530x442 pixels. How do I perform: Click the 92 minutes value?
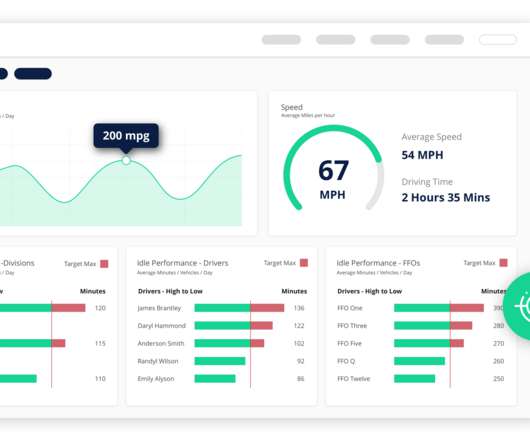coord(300,361)
